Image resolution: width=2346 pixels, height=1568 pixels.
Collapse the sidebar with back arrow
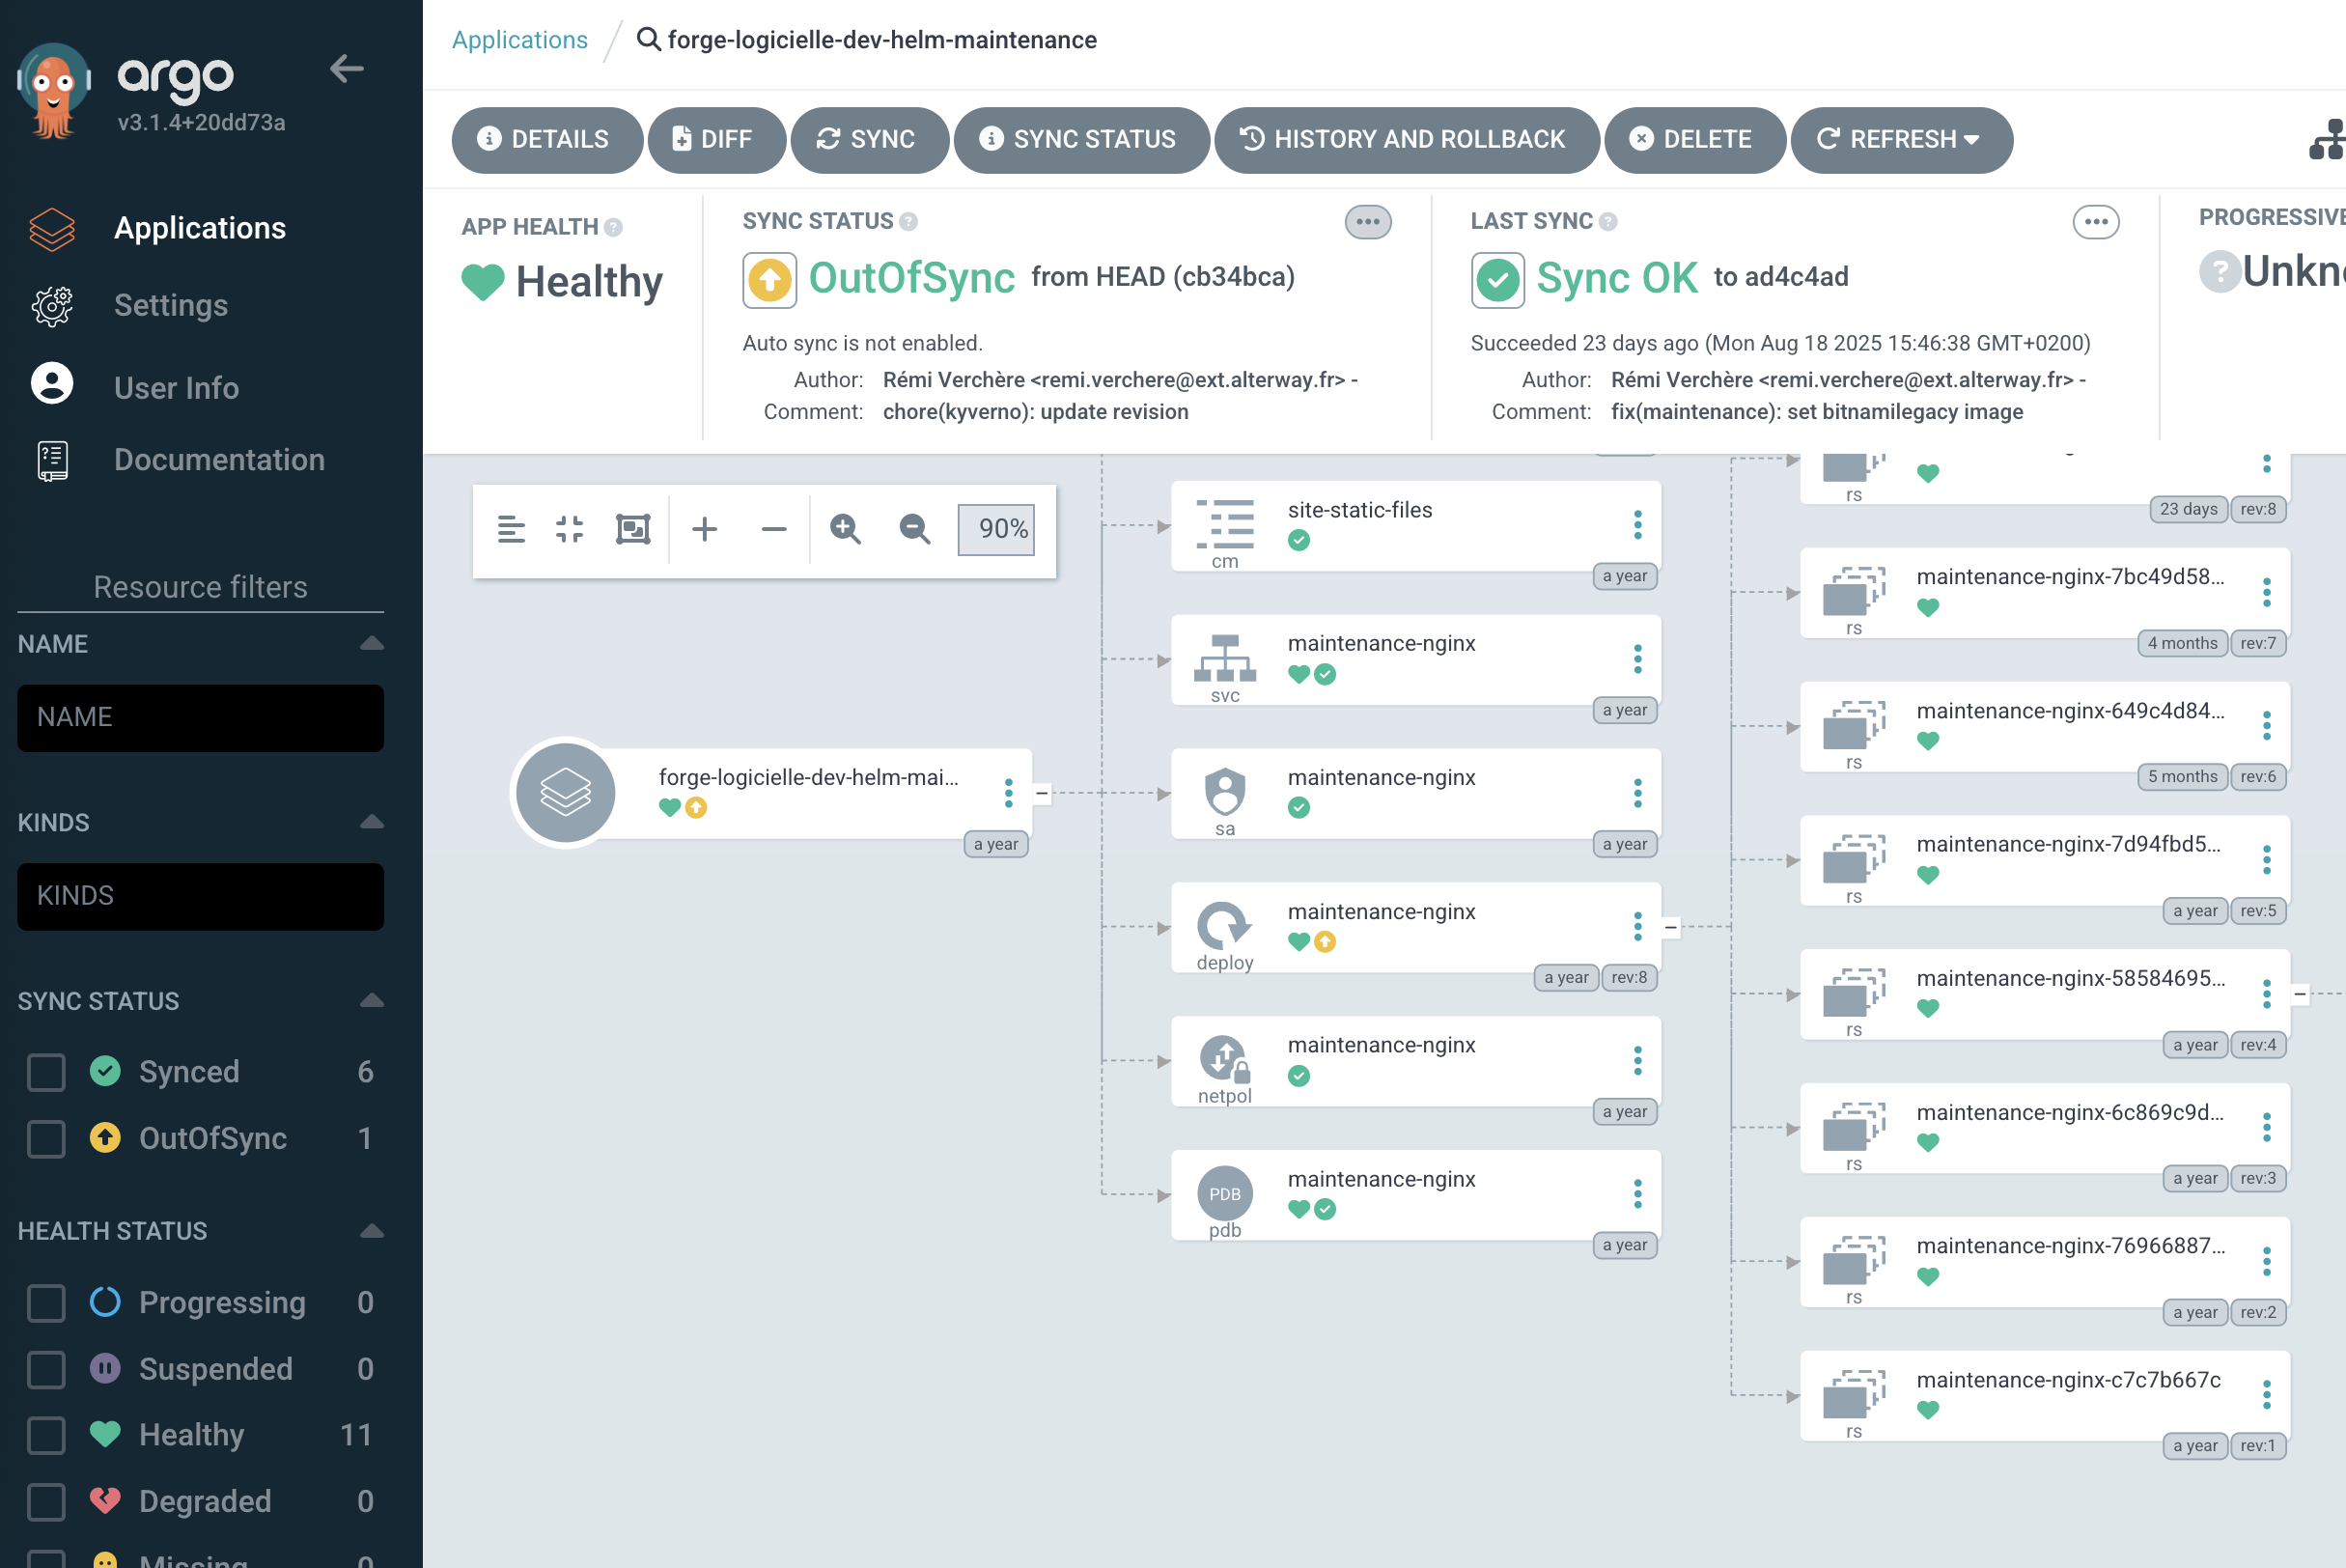point(346,69)
